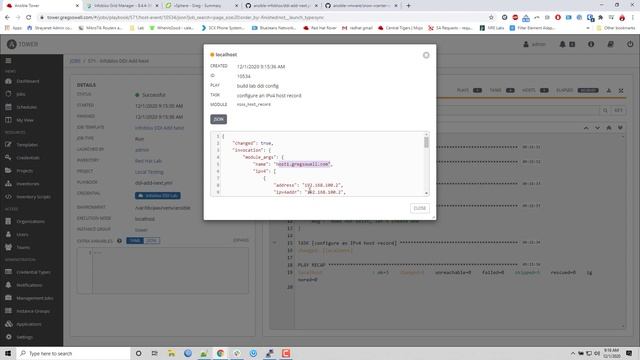Click the browser address bar
Image resolution: width=640 pixels, height=360 pixels.
click(x=261, y=18)
